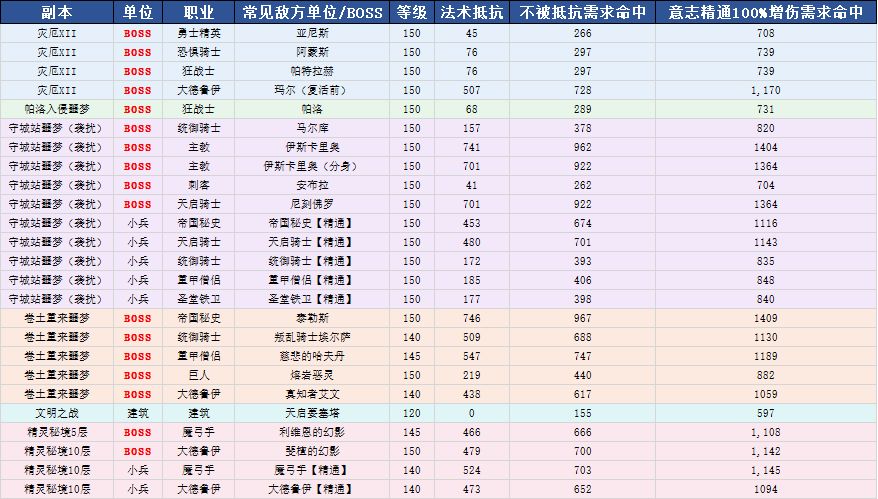Click the 精灵秘境5层 dungeon cell
The height and width of the screenshot is (499, 878).
click(57, 432)
